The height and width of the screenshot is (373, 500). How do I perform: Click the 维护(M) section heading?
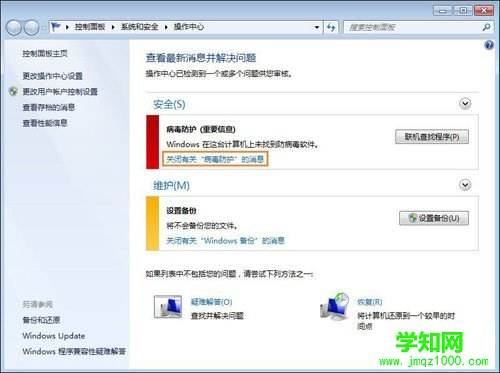pos(171,185)
